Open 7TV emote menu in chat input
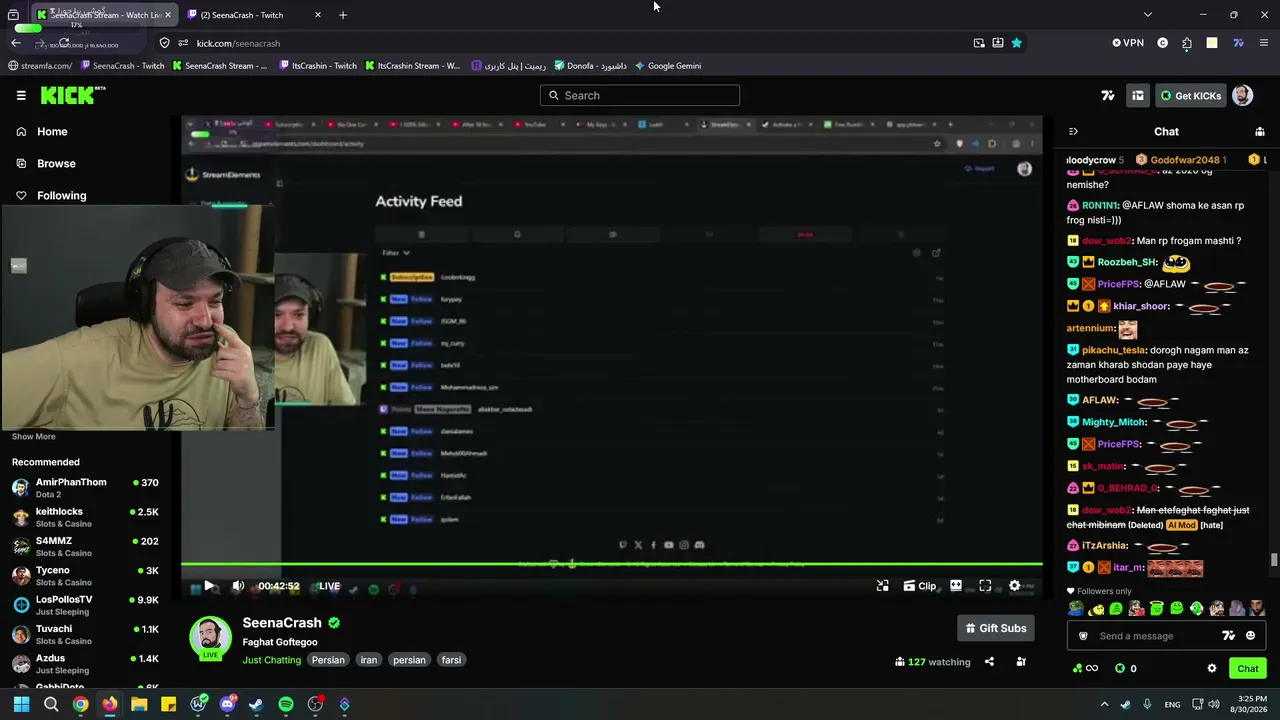Viewport: 1280px width, 720px height. click(1229, 636)
